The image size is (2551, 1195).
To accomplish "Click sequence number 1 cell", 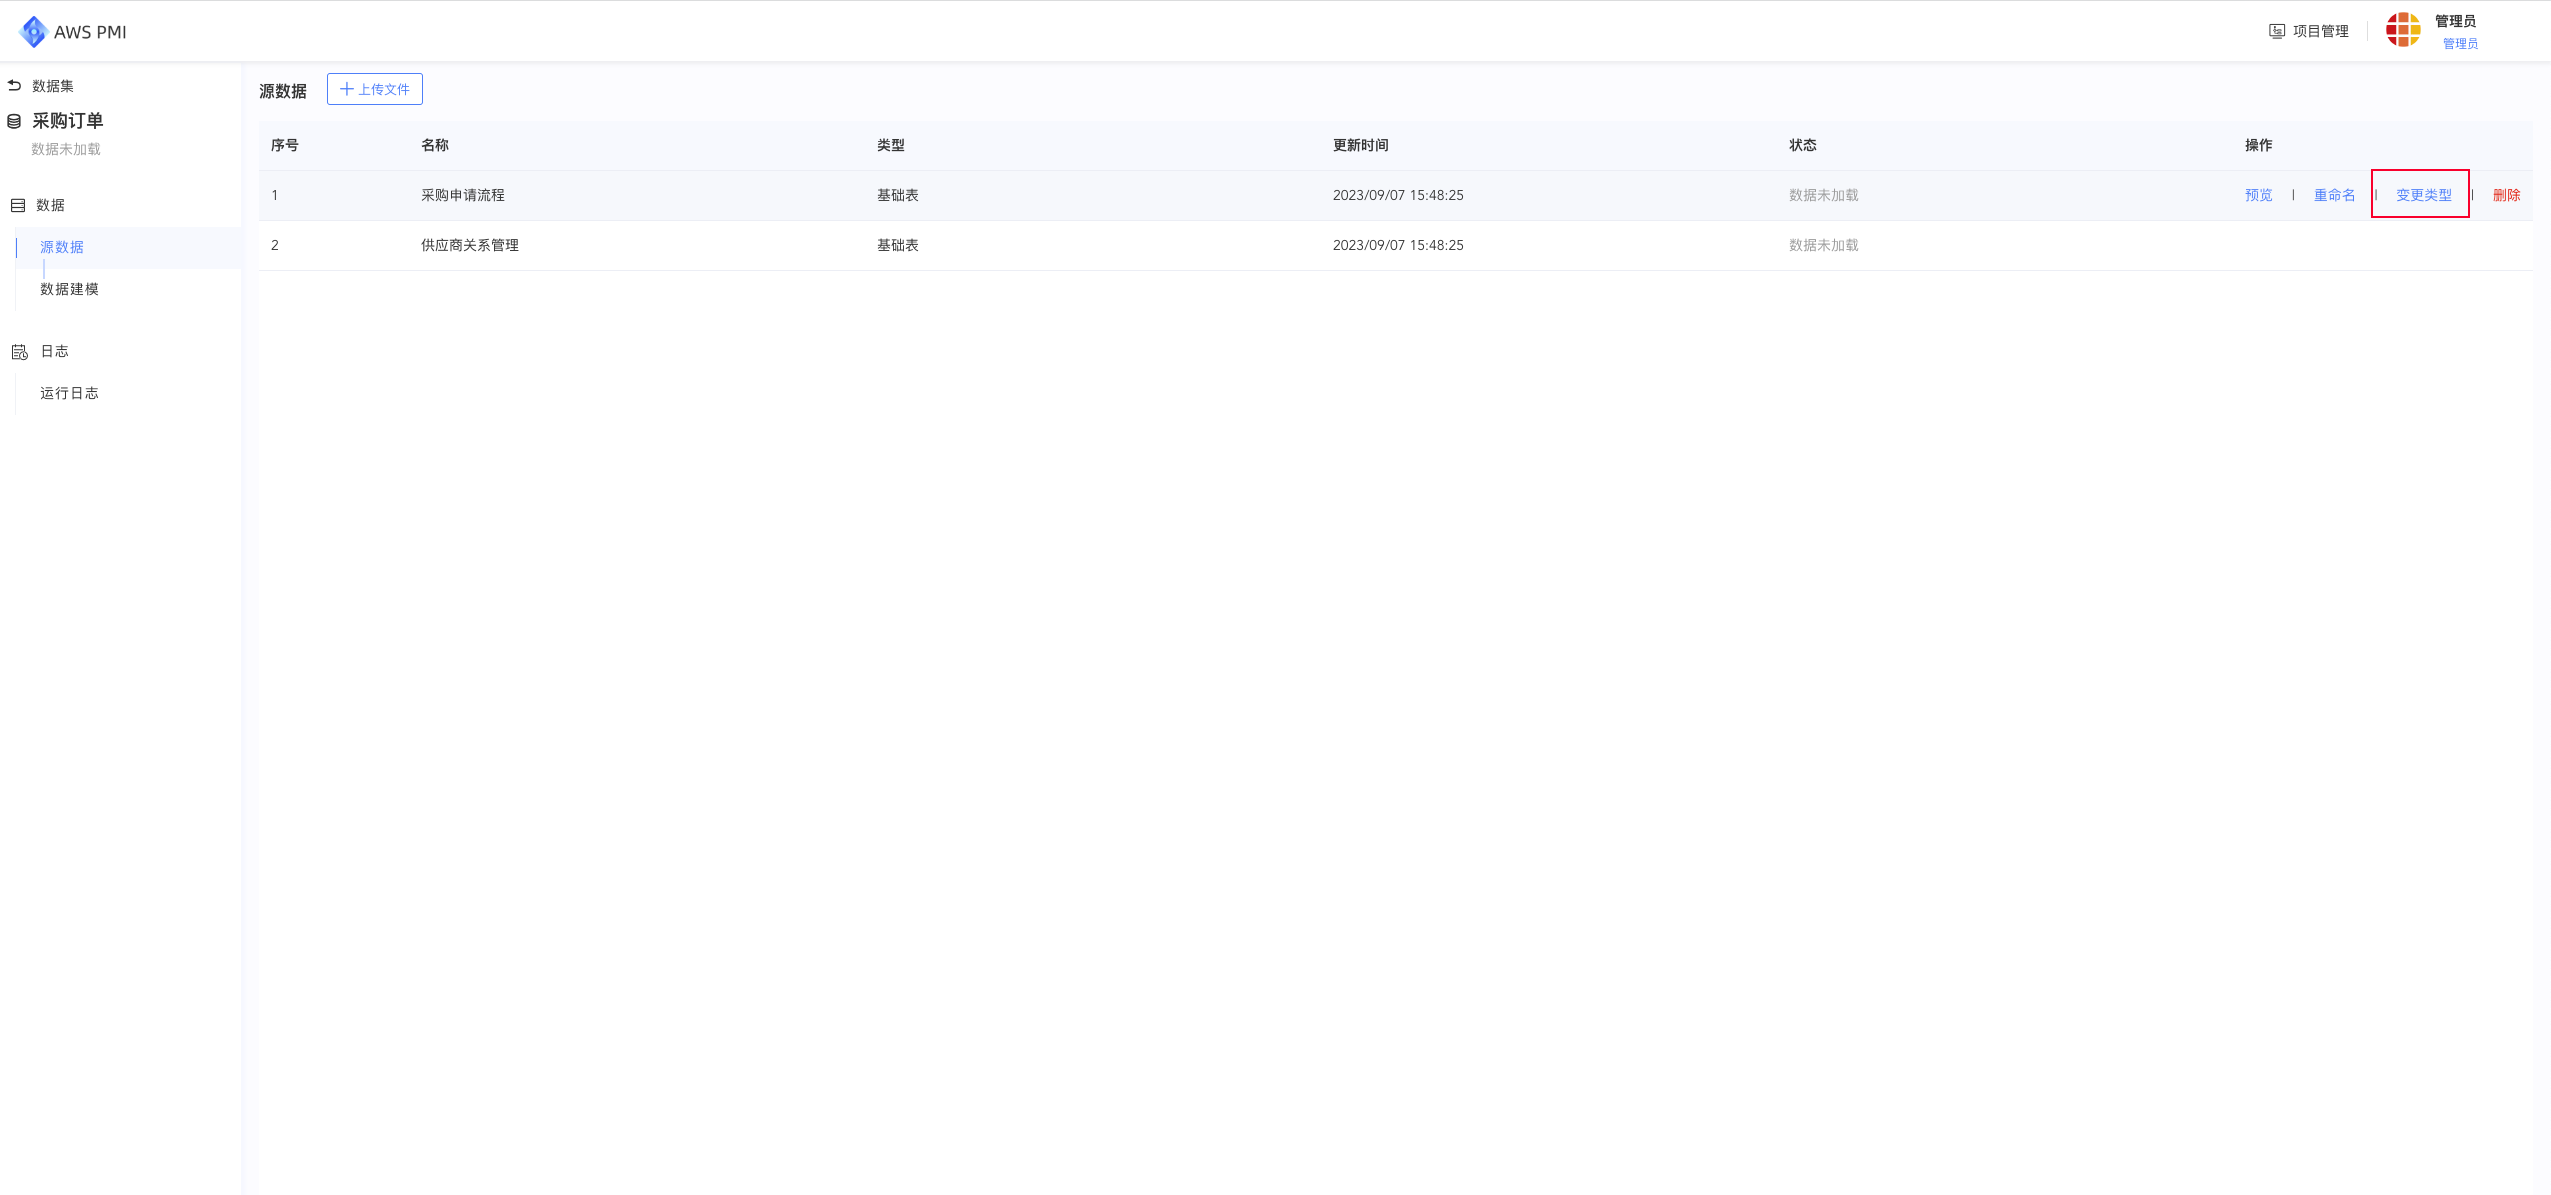I will [275, 195].
